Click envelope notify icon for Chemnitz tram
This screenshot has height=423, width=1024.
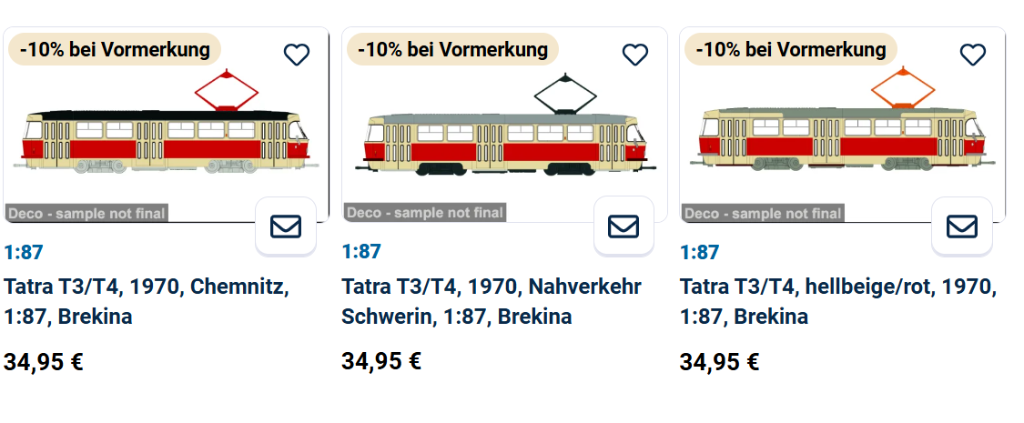(x=285, y=227)
